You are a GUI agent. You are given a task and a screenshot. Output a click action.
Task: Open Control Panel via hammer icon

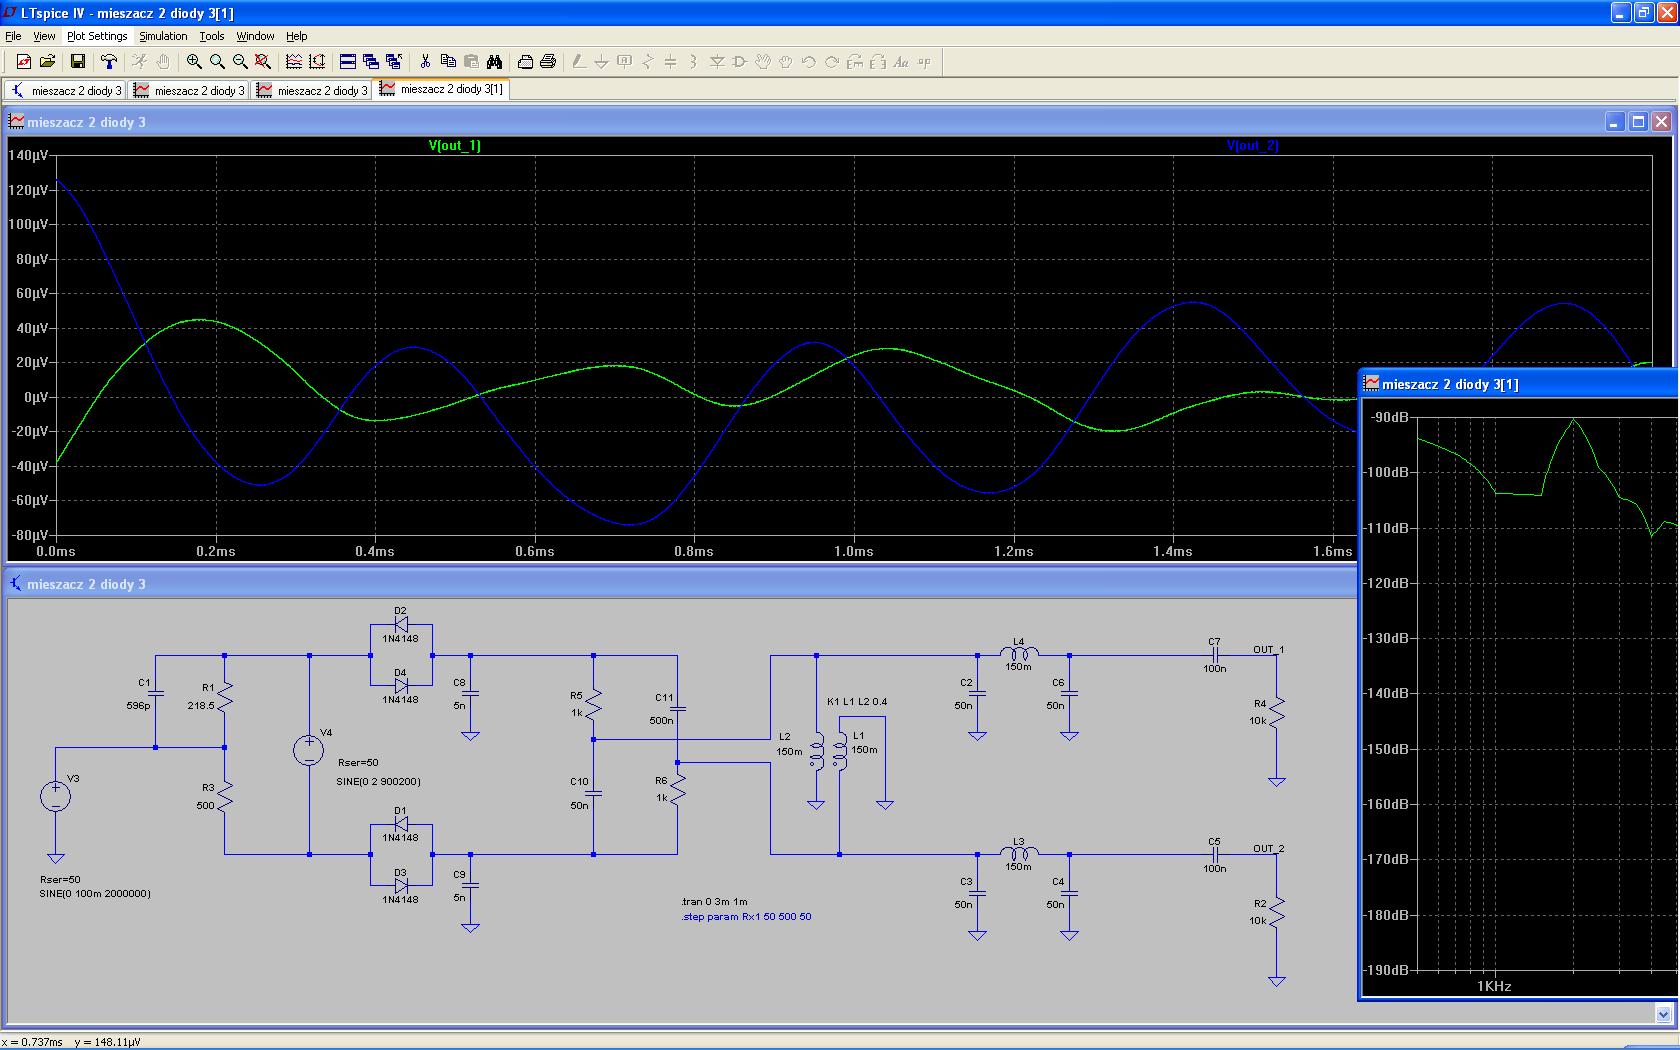point(109,62)
